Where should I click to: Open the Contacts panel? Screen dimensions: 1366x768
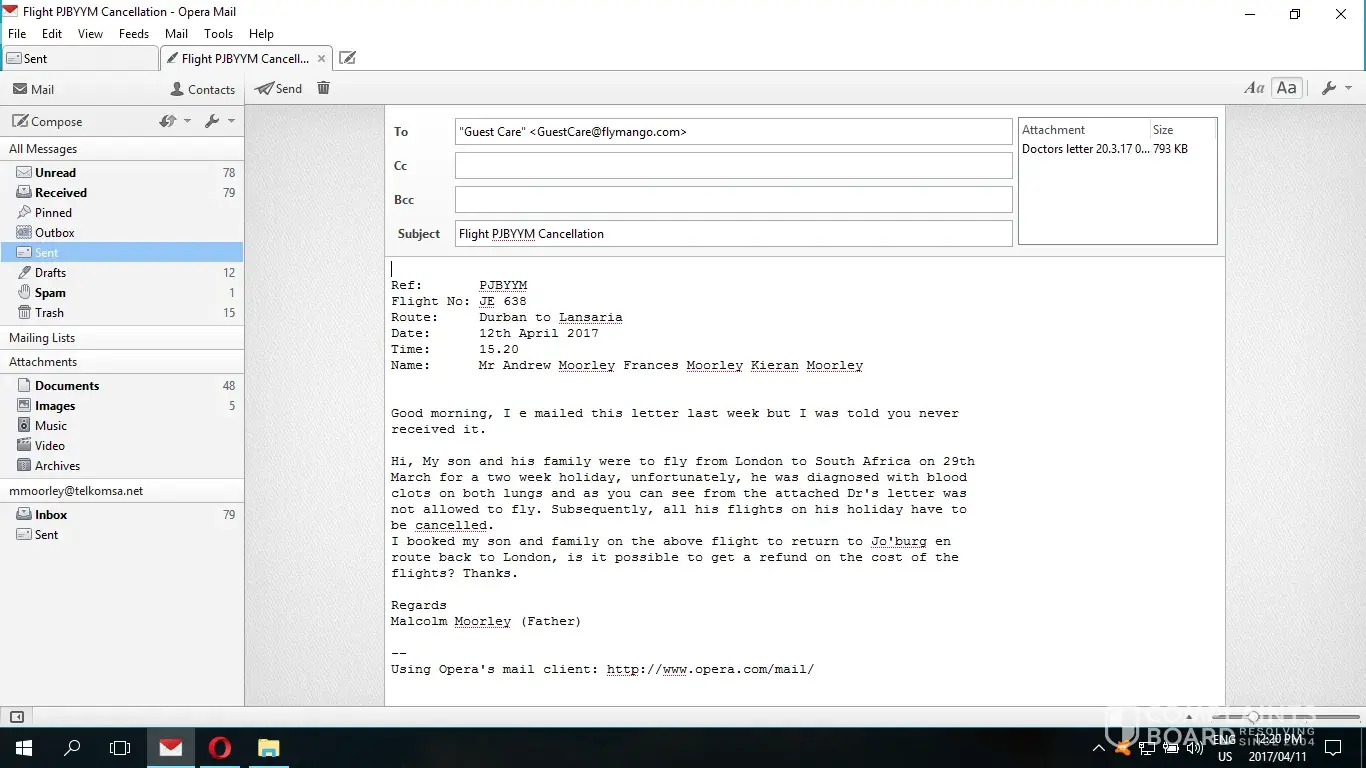click(203, 89)
